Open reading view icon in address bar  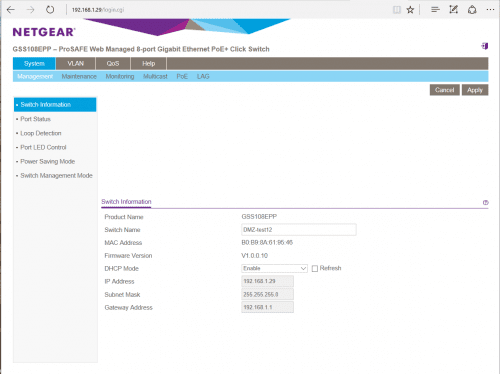(397, 10)
